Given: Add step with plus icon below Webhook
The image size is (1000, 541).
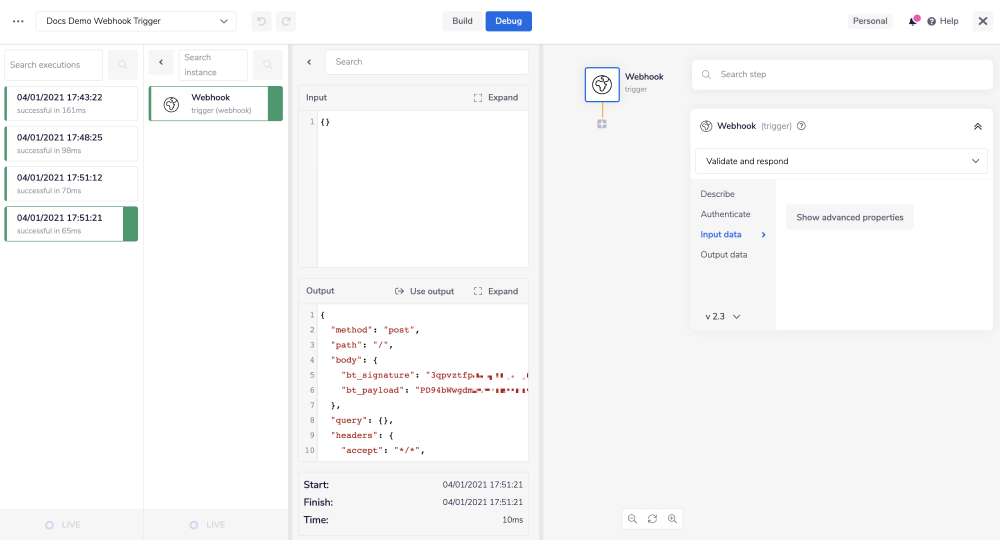Looking at the screenshot, I should 602,124.
